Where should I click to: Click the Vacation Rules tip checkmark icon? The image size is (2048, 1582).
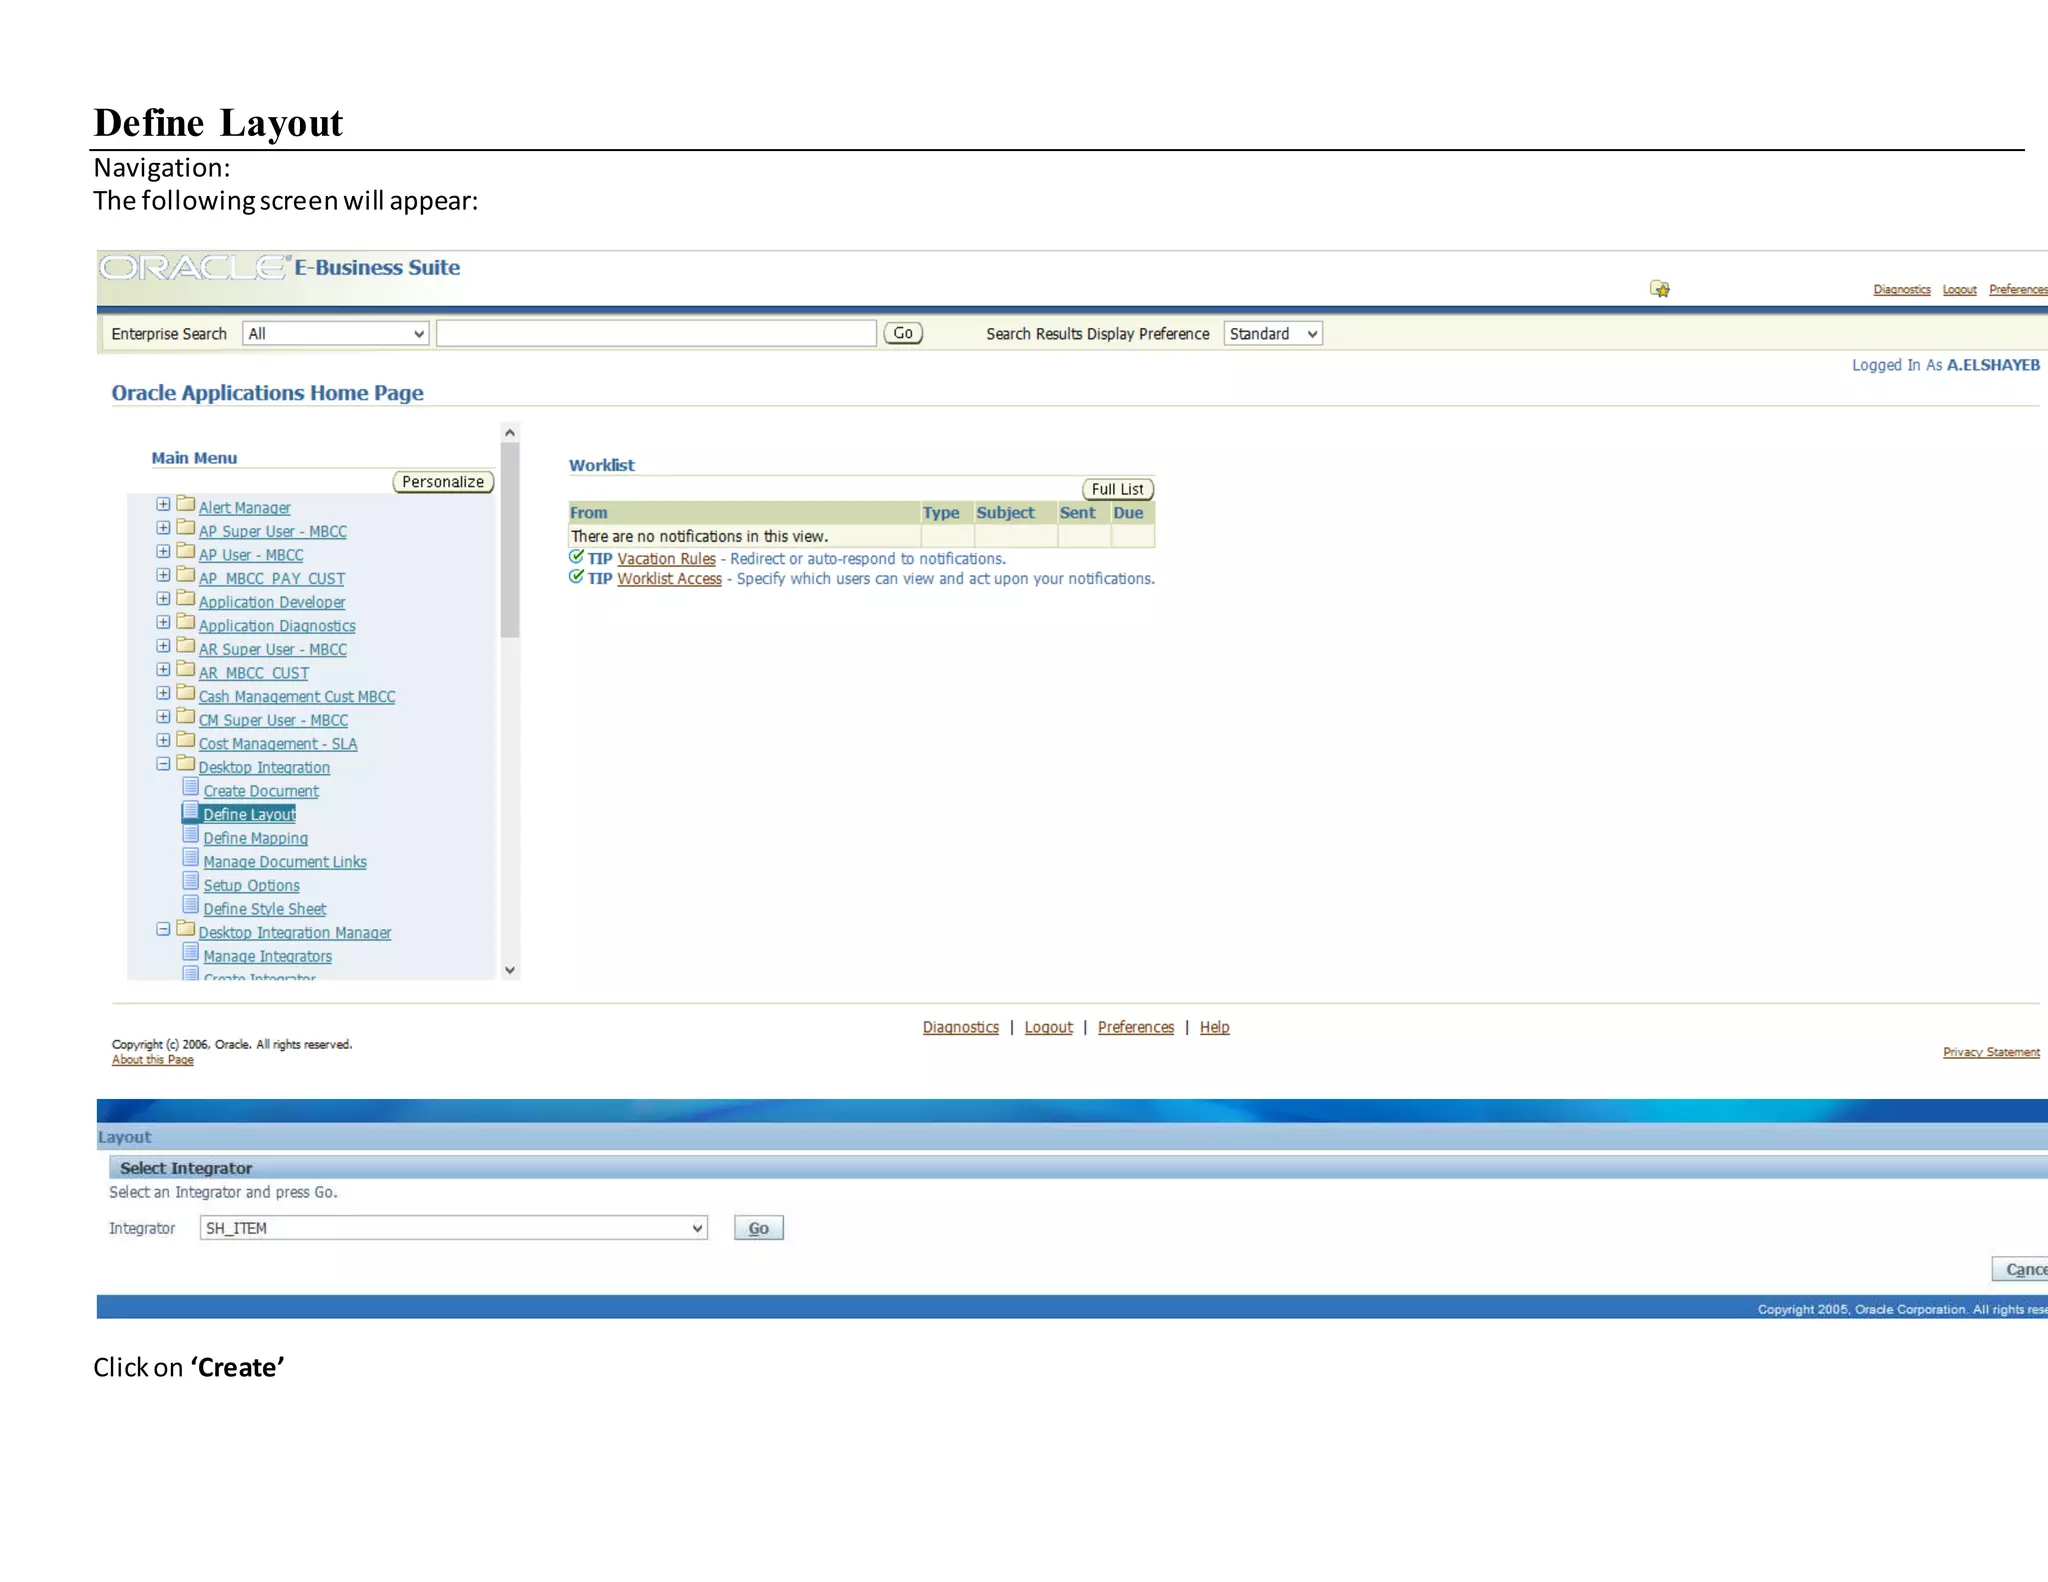coord(577,557)
